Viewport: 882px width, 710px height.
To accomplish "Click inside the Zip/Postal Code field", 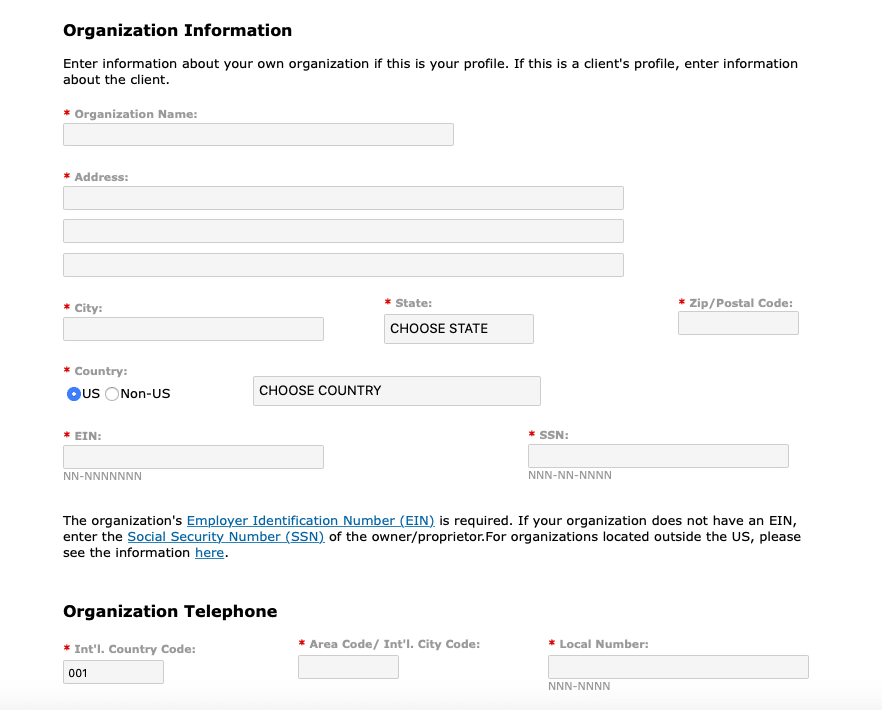I will click(x=738, y=322).
